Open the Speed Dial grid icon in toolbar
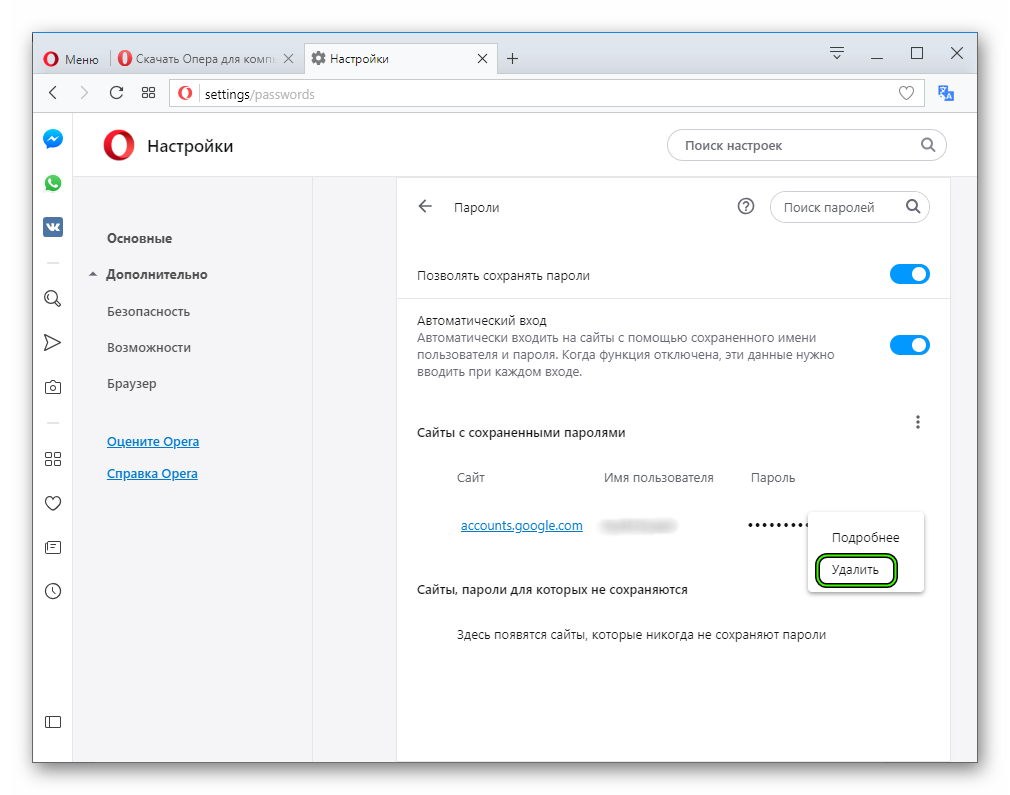Image resolution: width=1010 pixels, height=795 pixels. coord(148,93)
